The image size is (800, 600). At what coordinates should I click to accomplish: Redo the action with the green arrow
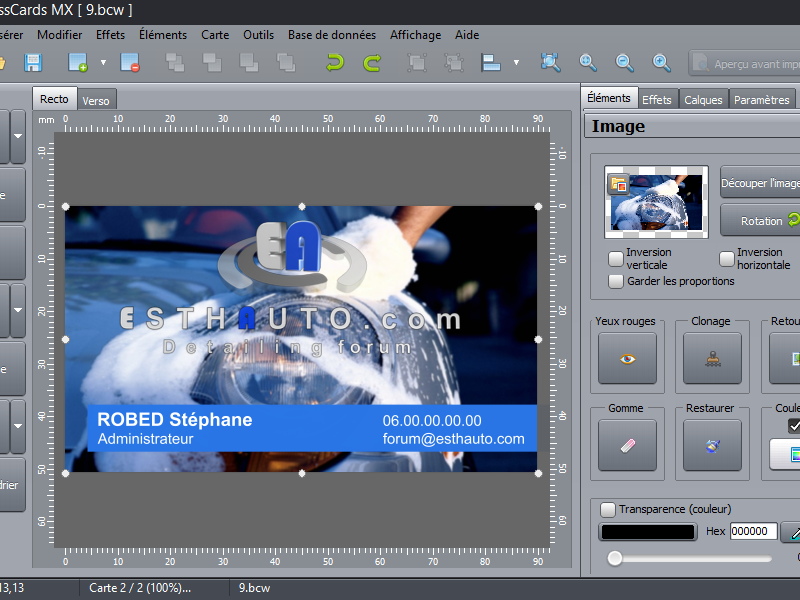coord(372,63)
